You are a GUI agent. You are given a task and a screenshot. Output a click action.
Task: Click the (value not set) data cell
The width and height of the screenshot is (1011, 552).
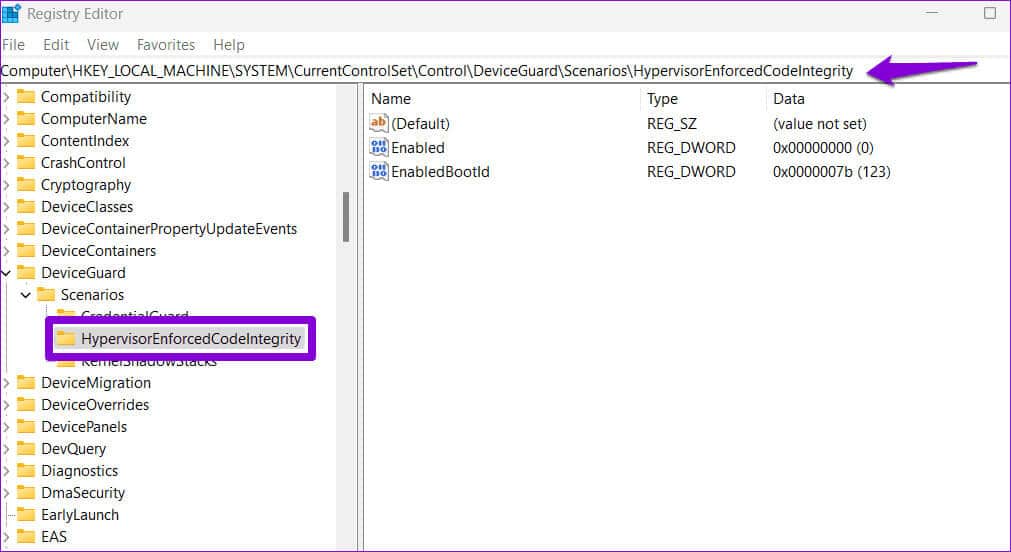click(820, 124)
